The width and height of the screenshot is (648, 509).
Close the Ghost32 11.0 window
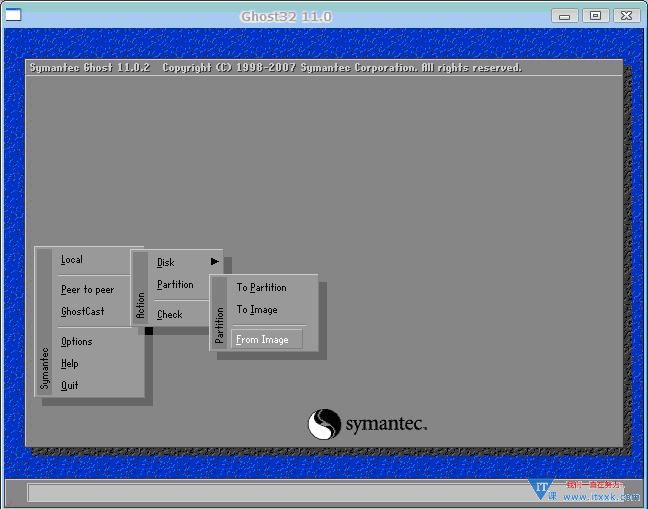point(627,16)
